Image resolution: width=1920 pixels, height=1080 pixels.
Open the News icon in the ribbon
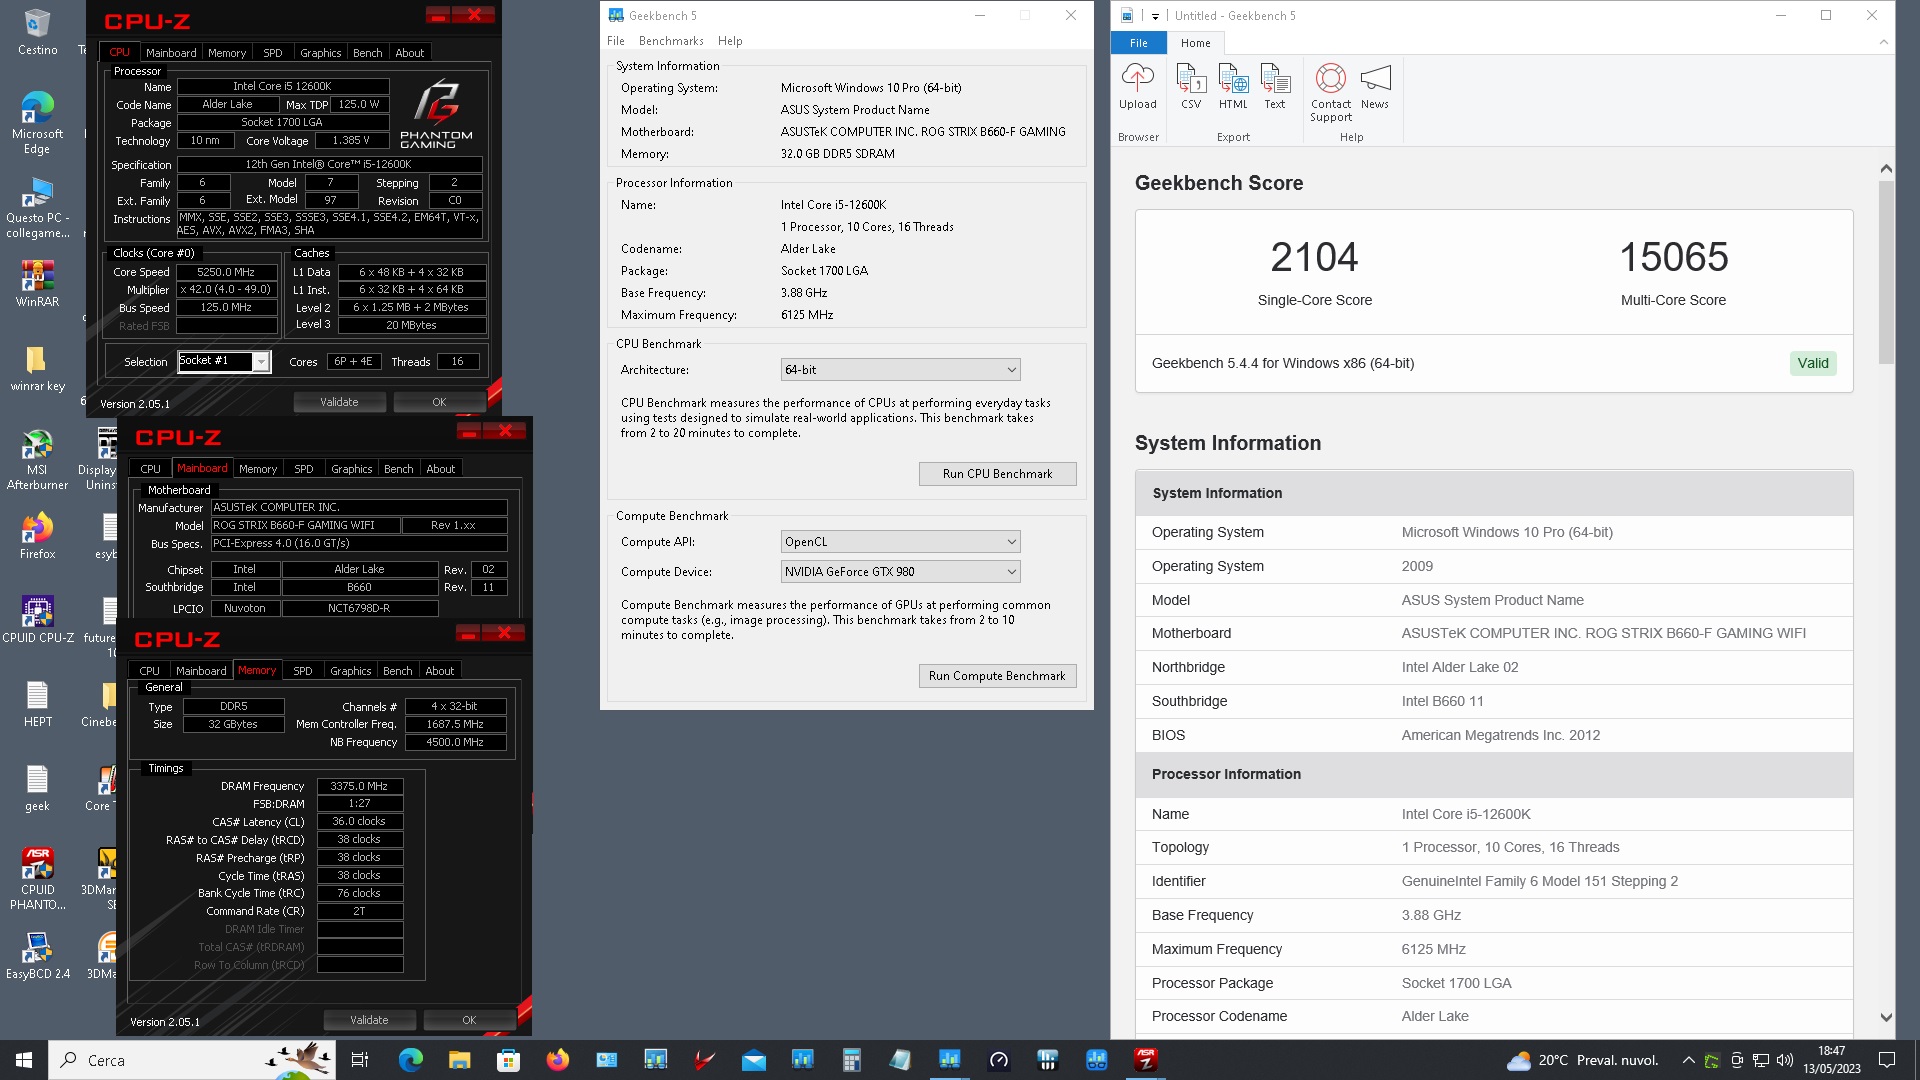[x=1375, y=86]
